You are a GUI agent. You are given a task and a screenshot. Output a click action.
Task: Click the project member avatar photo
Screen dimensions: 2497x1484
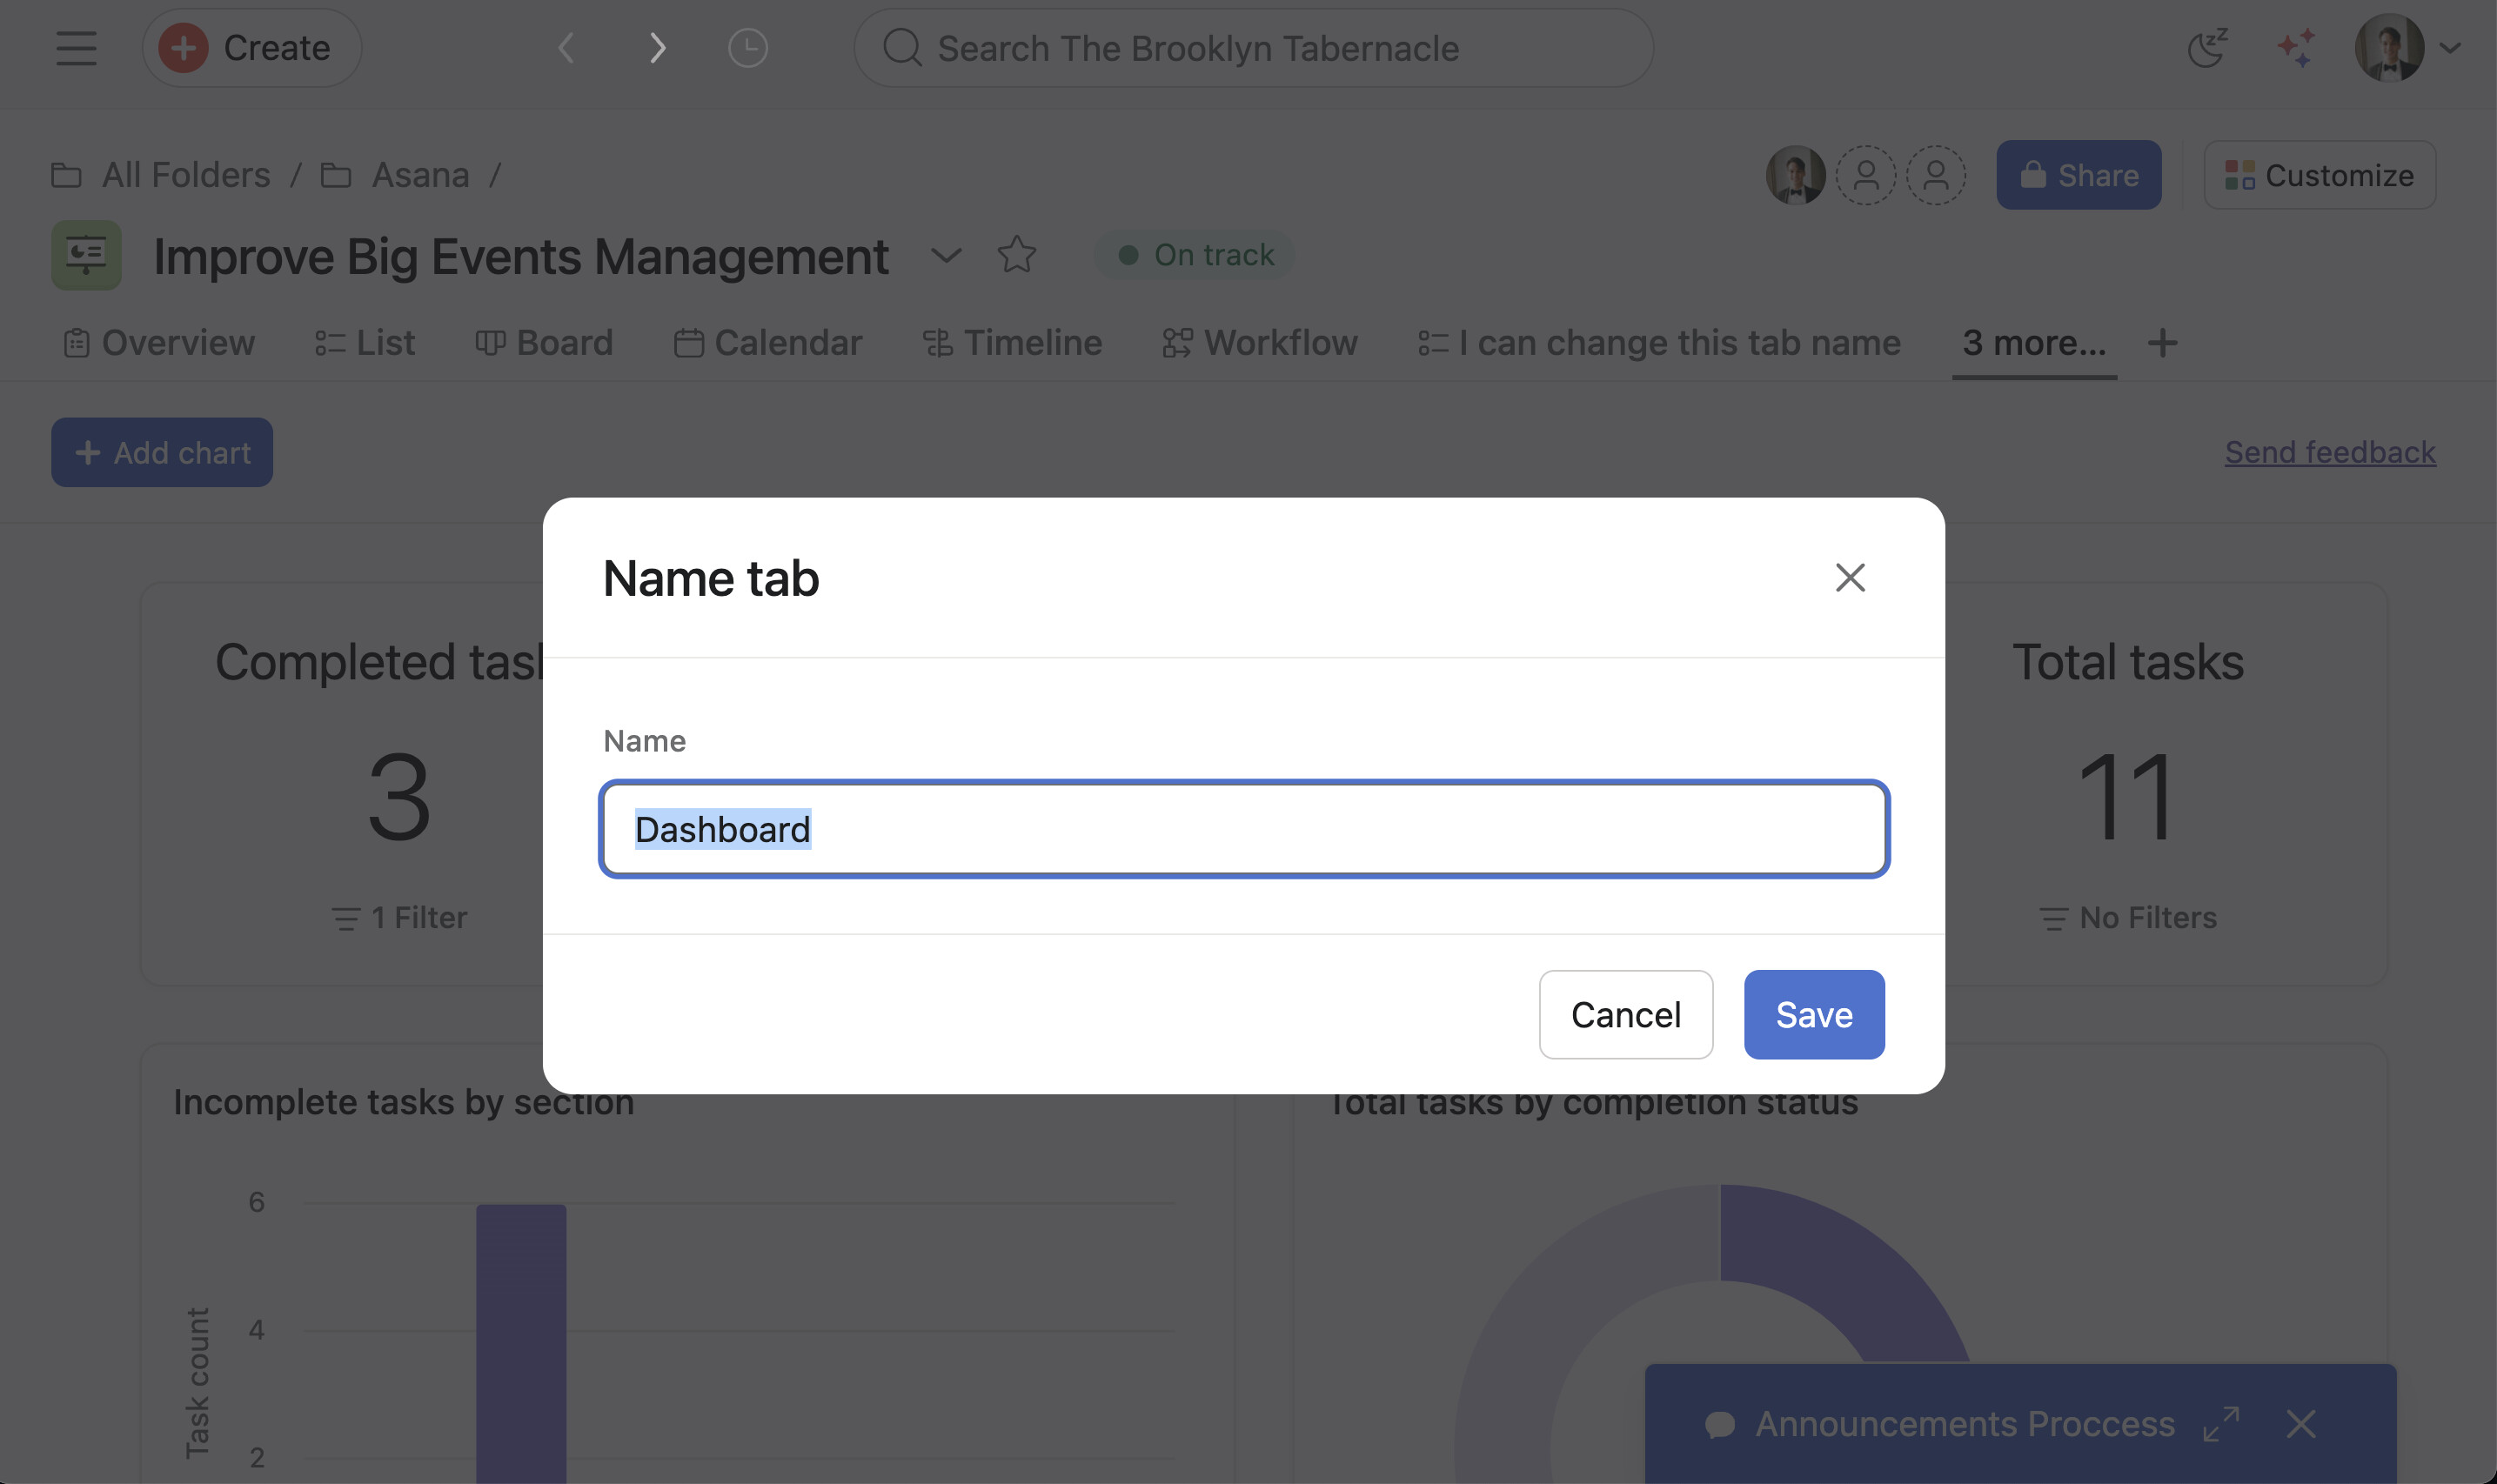(1795, 175)
